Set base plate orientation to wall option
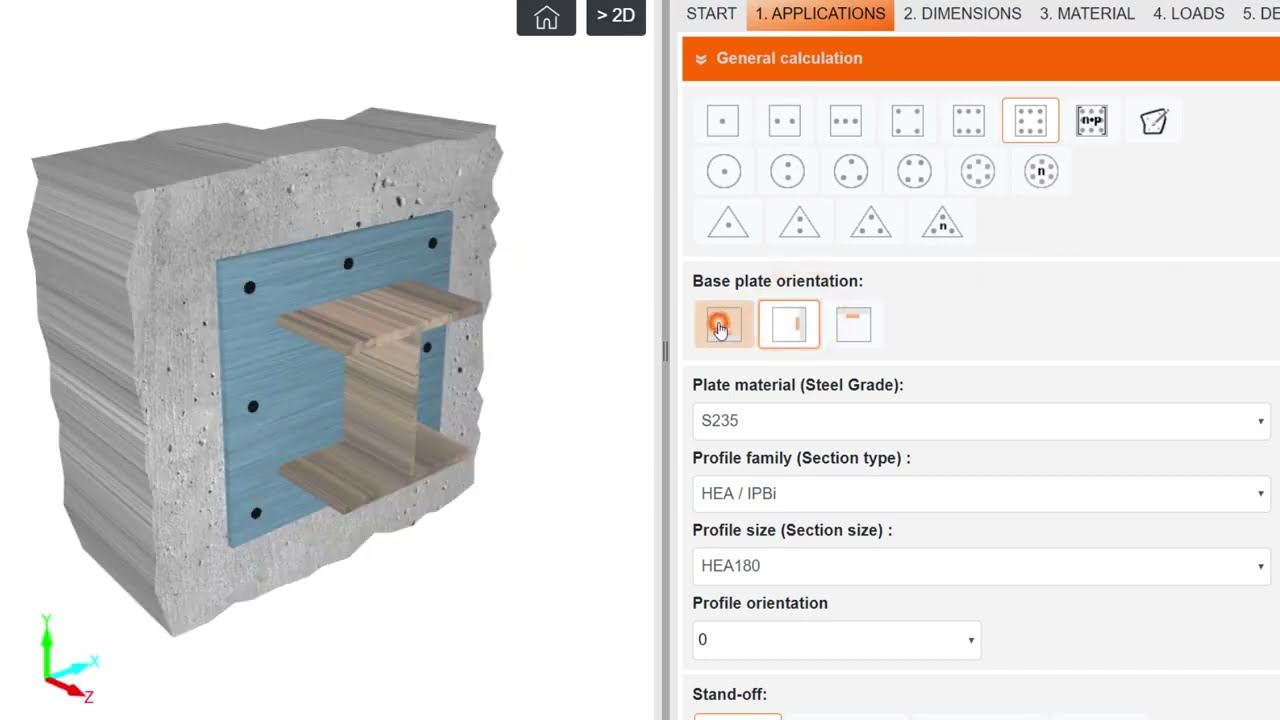 [x=789, y=324]
